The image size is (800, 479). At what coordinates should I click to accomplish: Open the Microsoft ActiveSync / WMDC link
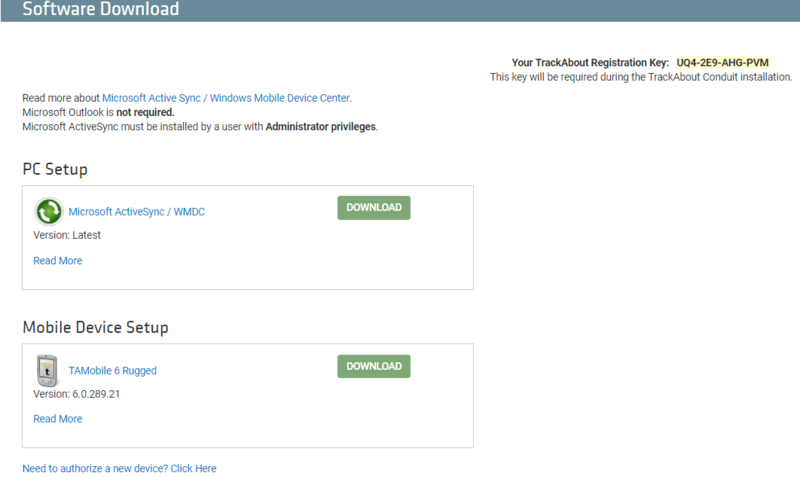tap(137, 212)
